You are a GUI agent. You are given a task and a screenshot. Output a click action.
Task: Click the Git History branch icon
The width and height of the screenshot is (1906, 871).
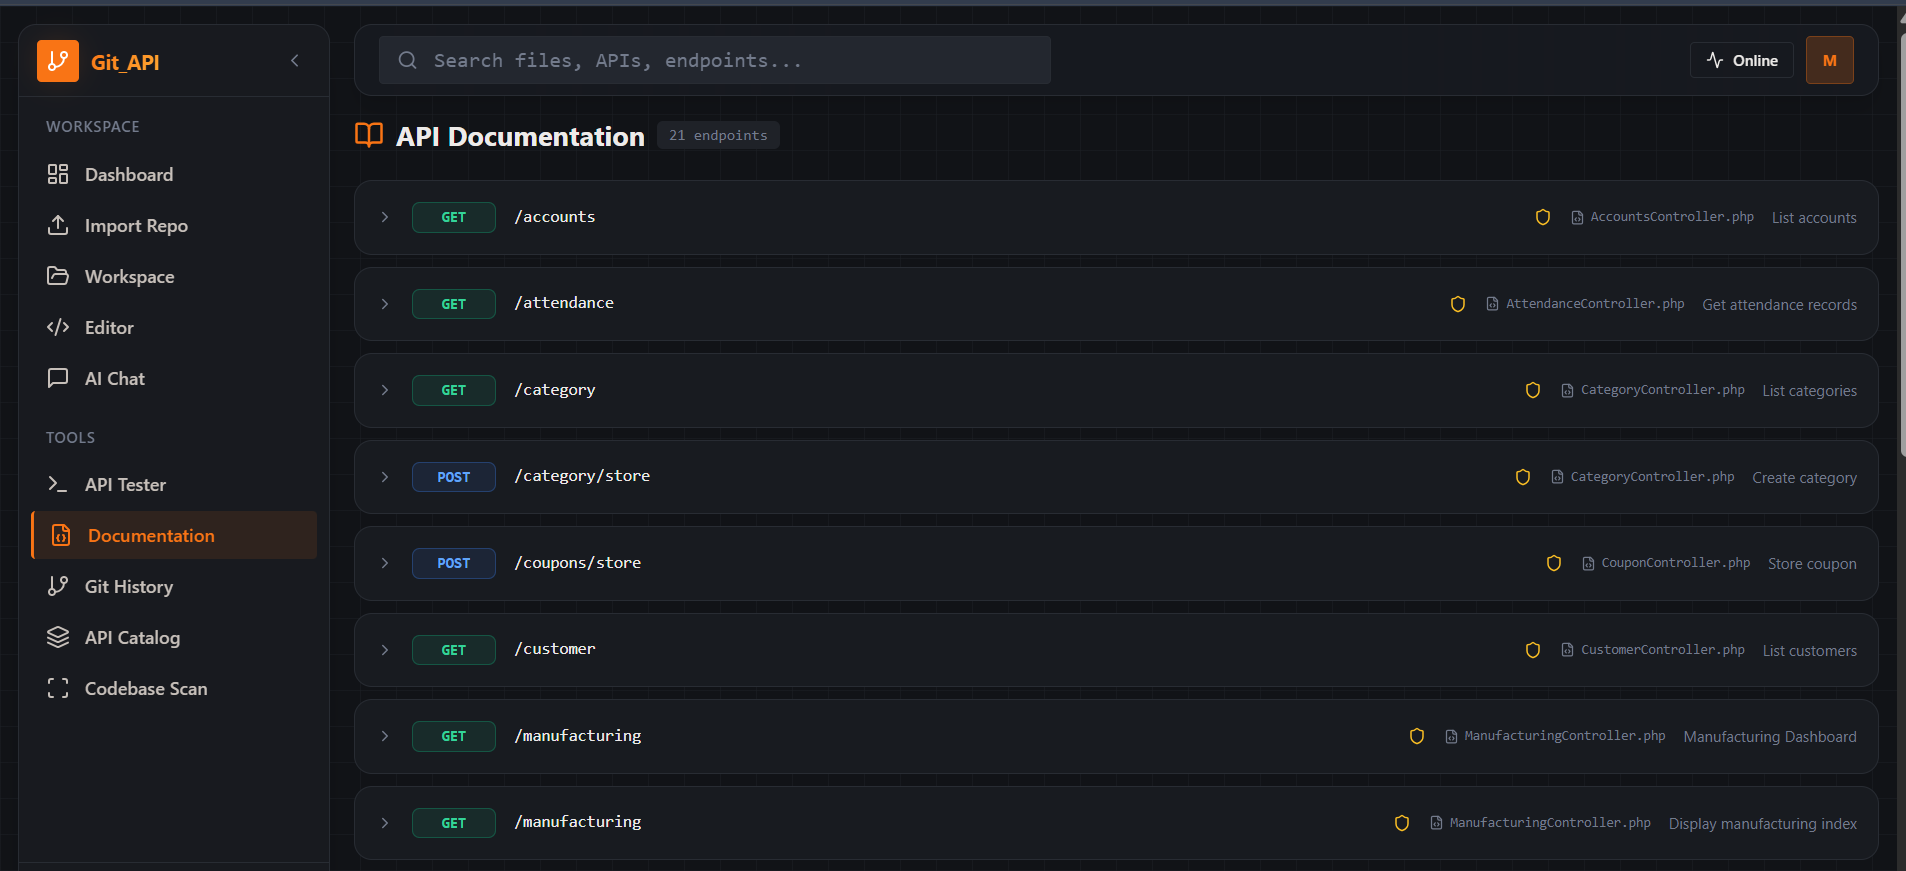[x=58, y=586]
